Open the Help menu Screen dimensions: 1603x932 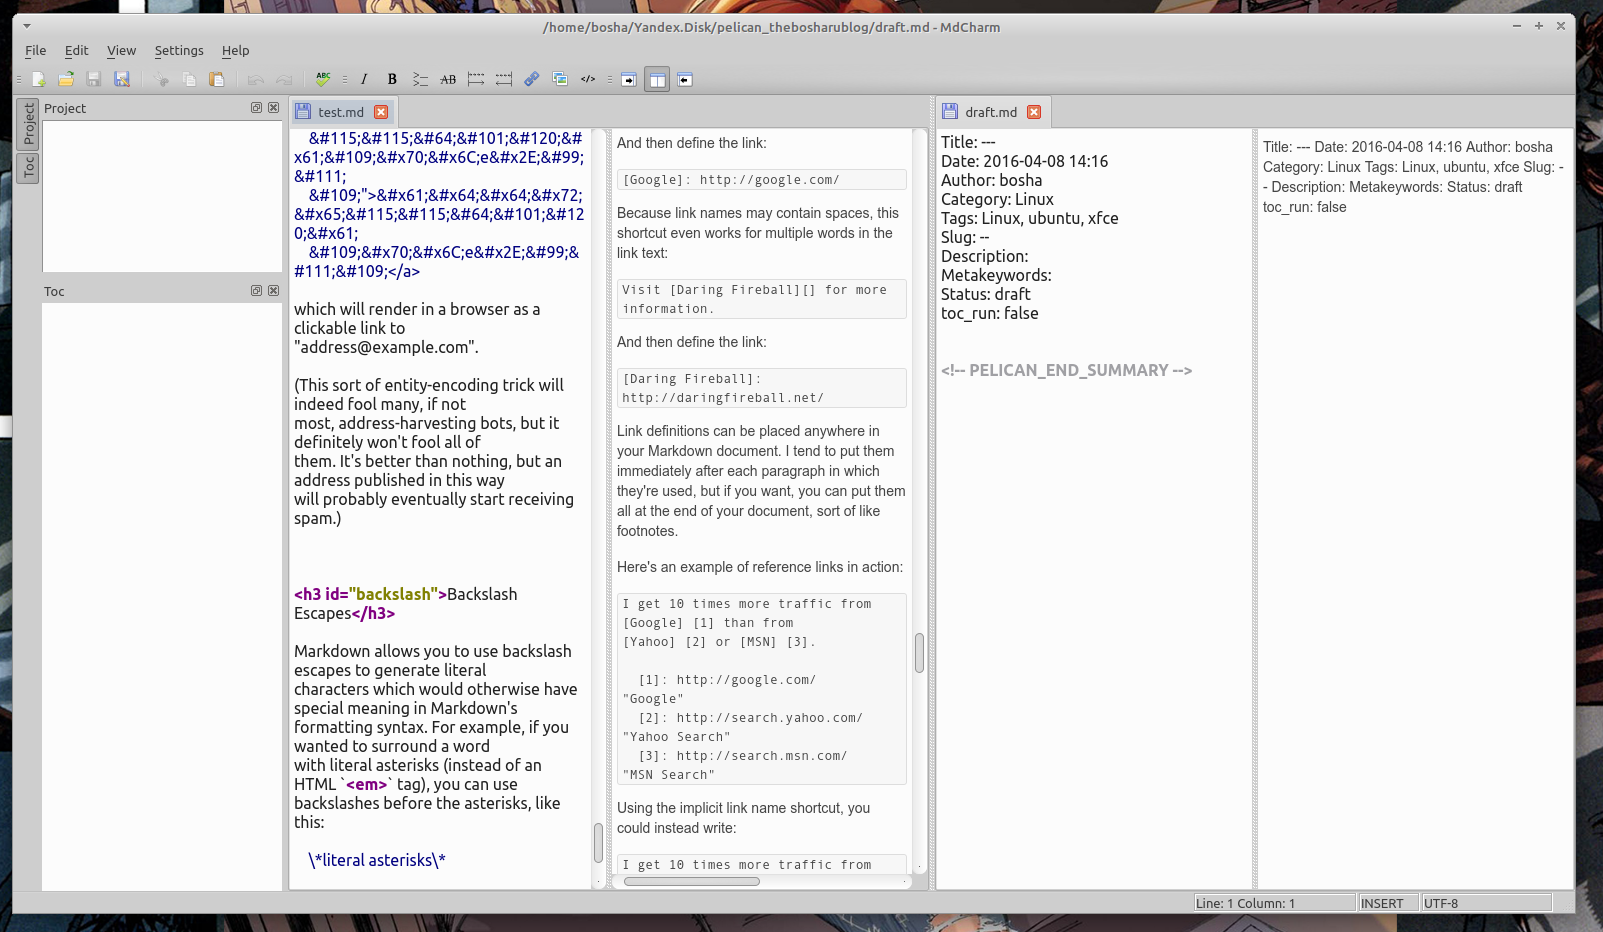[x=236, y=50]
